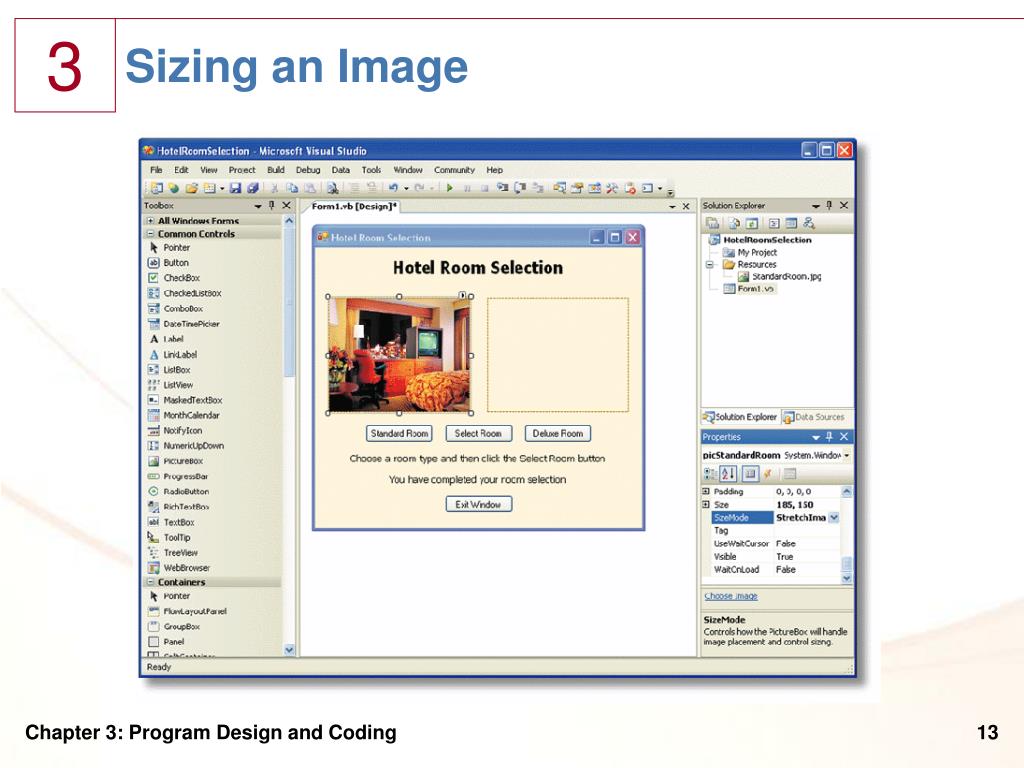The width and height of the screenshot is (1024, 768).
Task: Click Solution Explorer View Code icon
Action: click(x=774, y=223)
